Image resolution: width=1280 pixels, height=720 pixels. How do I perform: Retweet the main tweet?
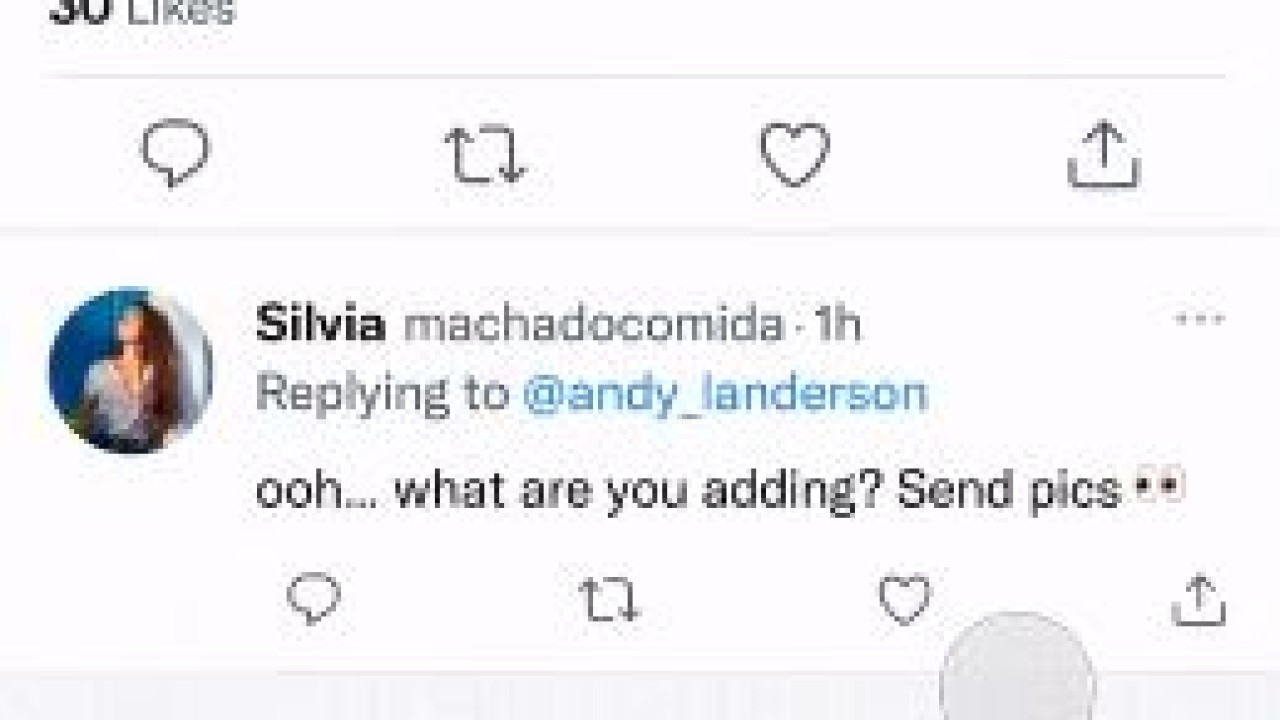click(x=484, y=156)
